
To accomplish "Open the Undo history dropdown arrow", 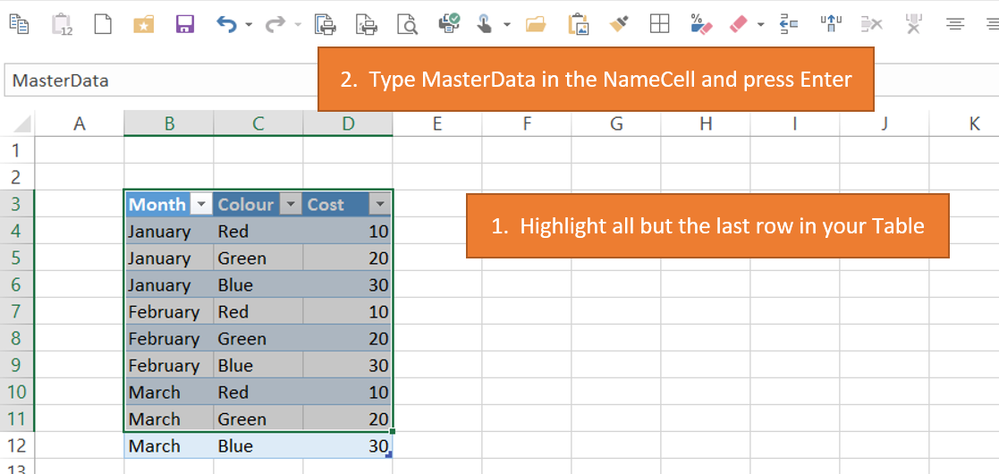I will point(248,25).
